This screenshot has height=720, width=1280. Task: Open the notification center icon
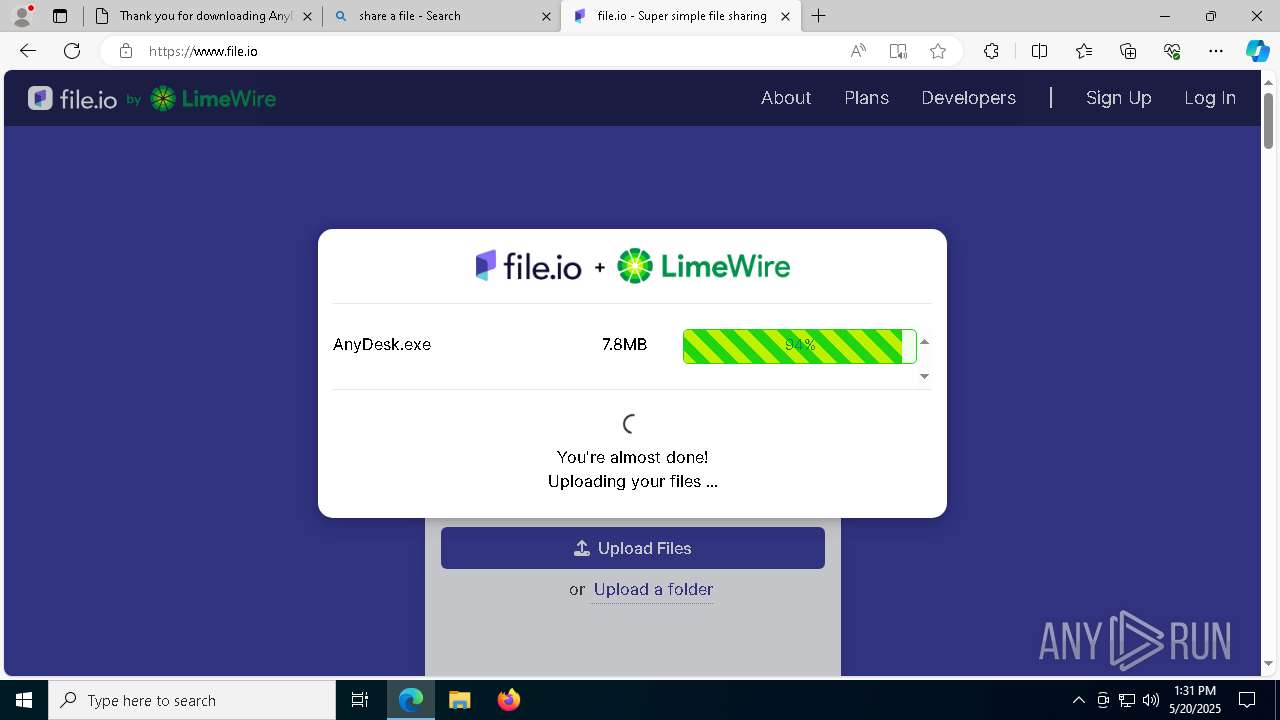pyautogui.click(x=1247, y=700)
